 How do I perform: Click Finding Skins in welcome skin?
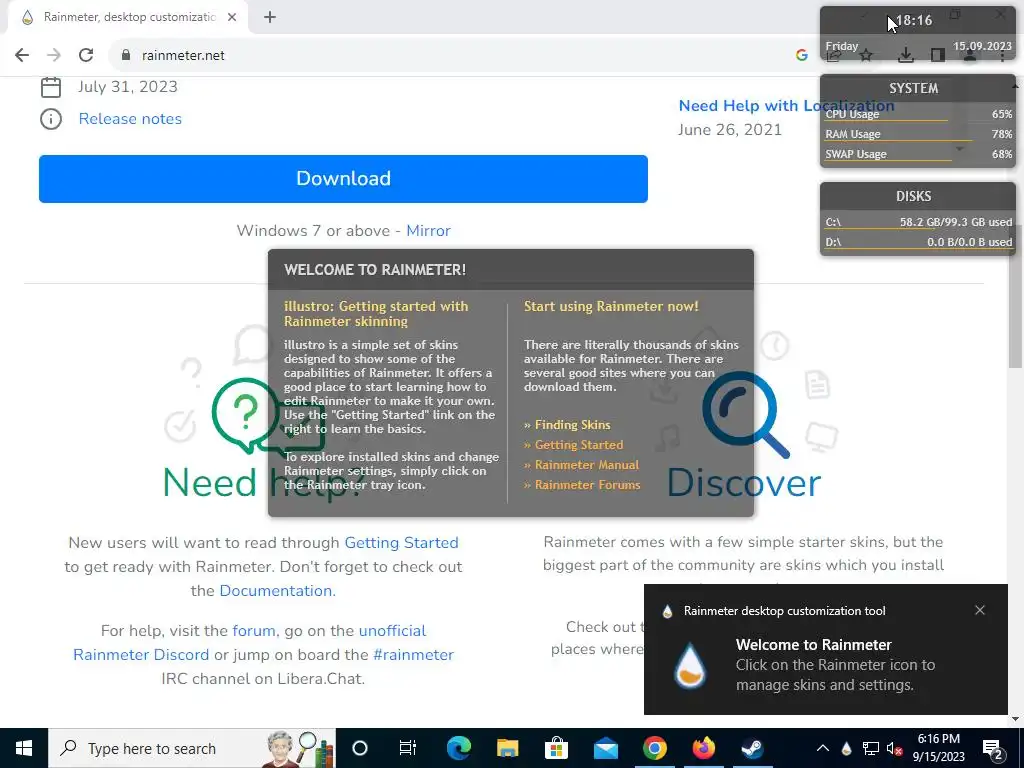click(x=572, y=425)
